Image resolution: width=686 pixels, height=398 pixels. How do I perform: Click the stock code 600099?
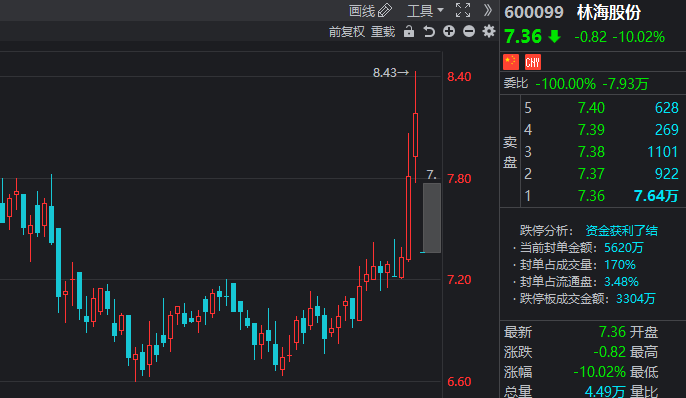[x=534, y=12]
